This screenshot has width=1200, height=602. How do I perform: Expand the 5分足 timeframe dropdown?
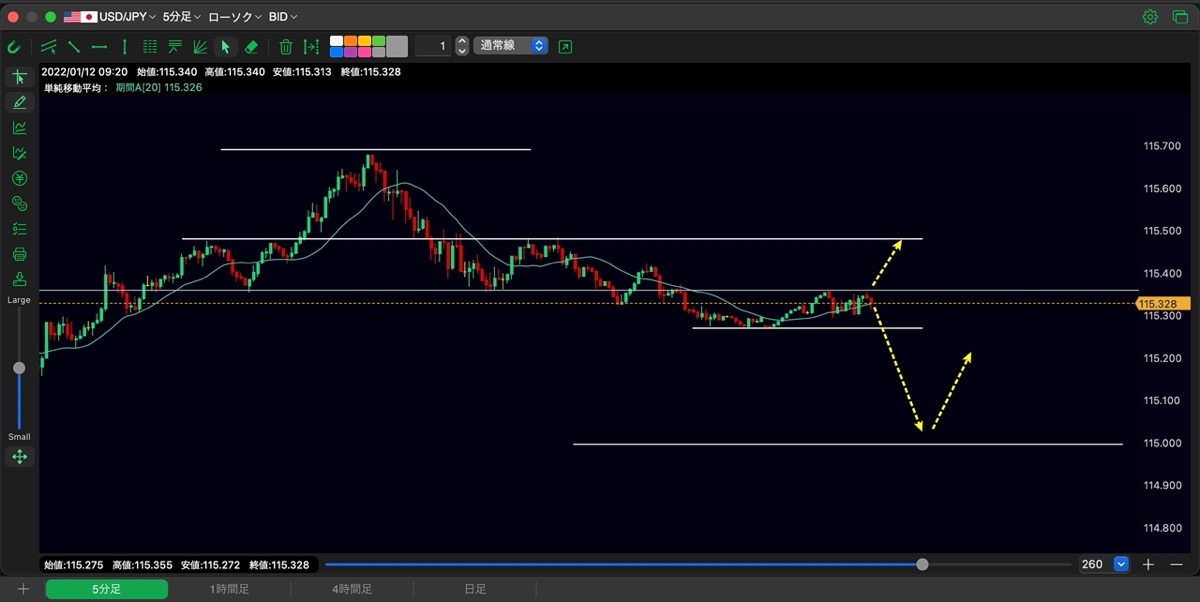[181, 17]
